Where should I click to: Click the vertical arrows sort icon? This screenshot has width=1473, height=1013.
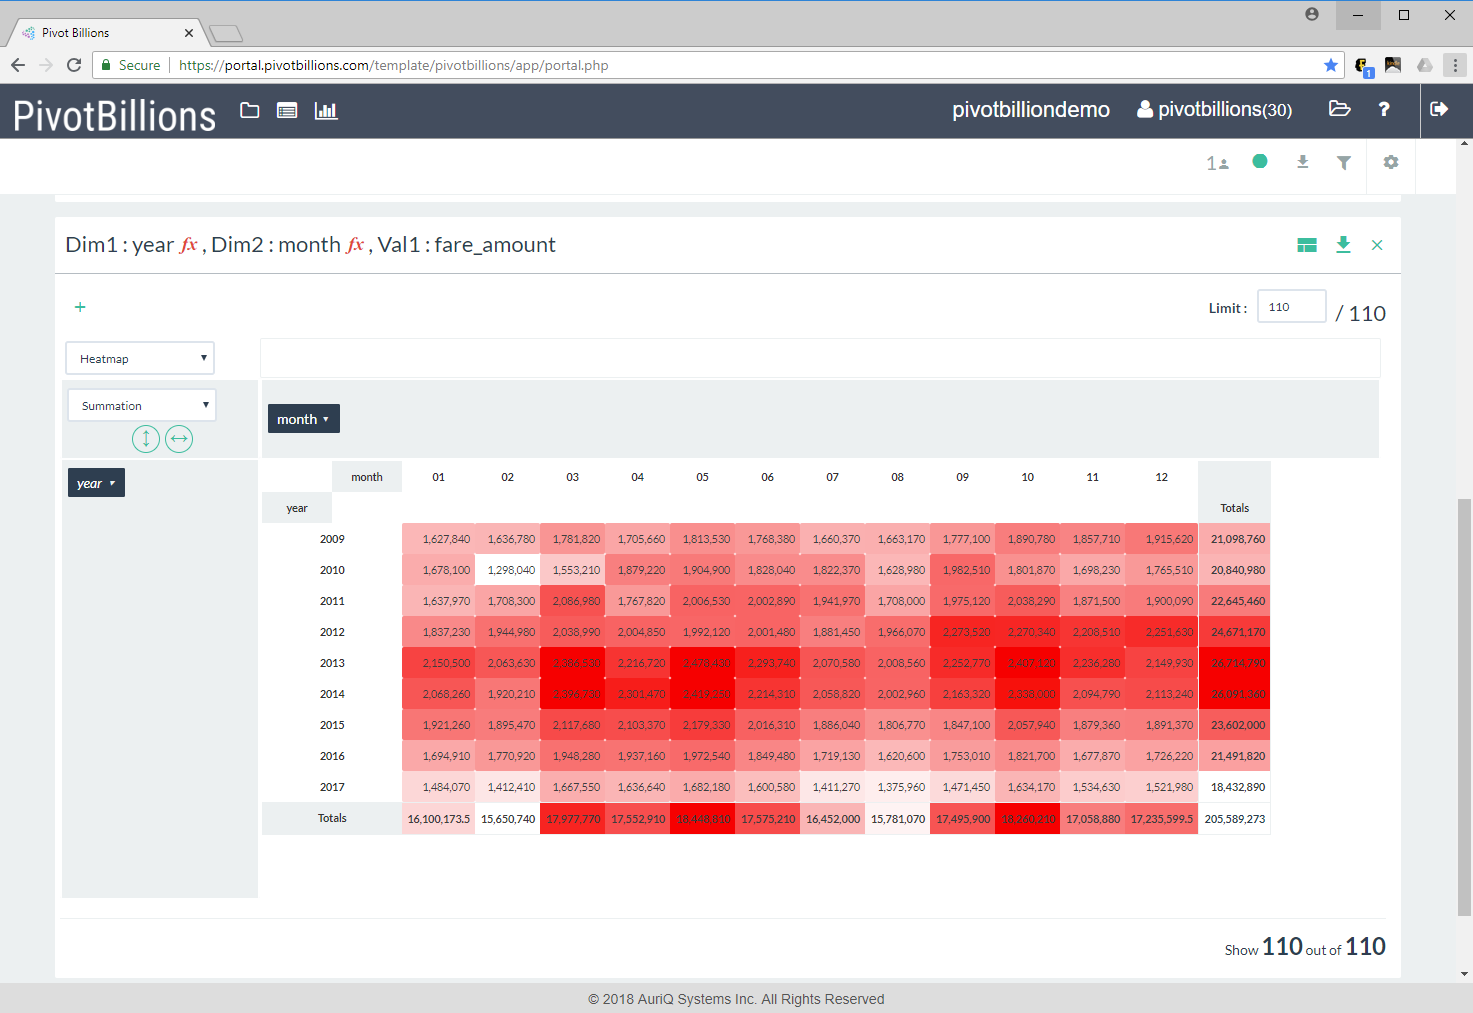(146, 438)
